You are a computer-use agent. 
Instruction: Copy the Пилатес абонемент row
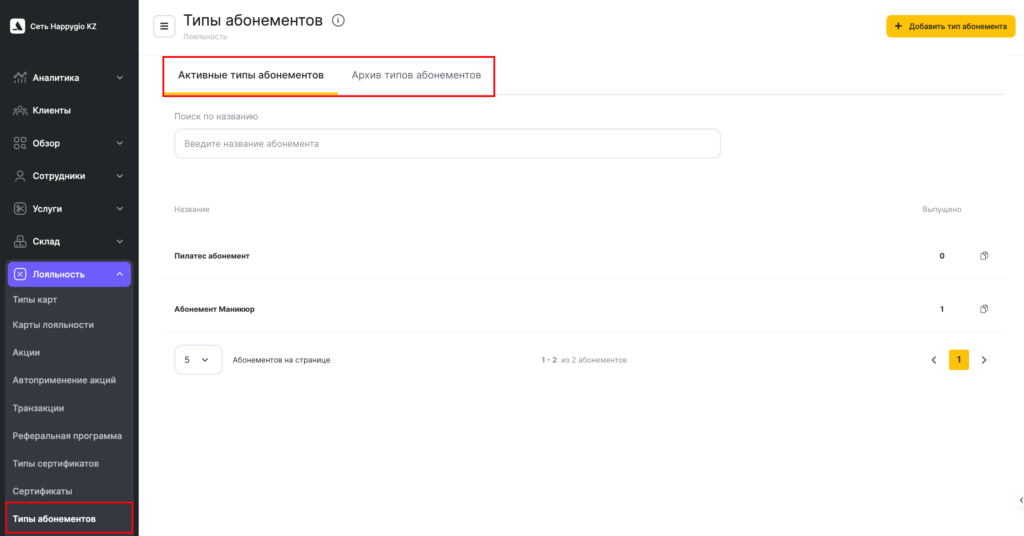(984, 256)
